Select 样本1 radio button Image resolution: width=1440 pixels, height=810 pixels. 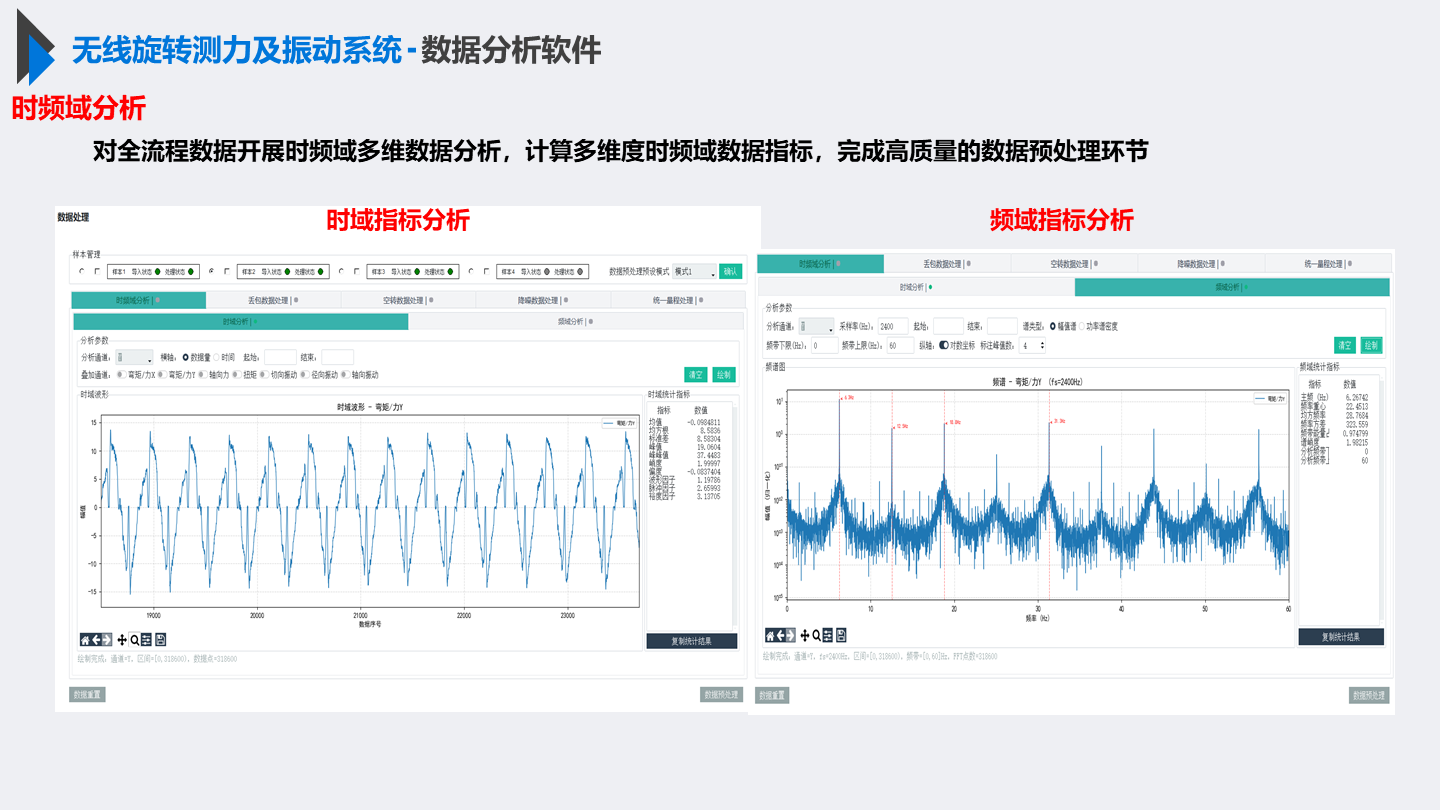(81, 271)
